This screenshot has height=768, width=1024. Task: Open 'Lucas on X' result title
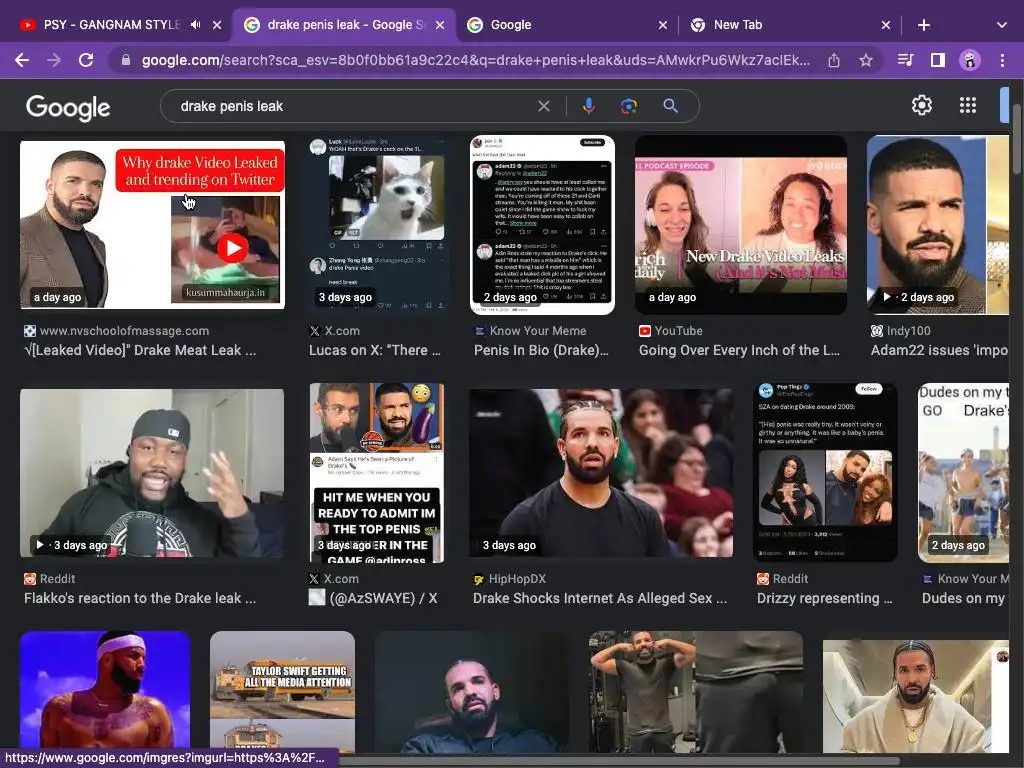pyautogui.click(x=375, y=350)
